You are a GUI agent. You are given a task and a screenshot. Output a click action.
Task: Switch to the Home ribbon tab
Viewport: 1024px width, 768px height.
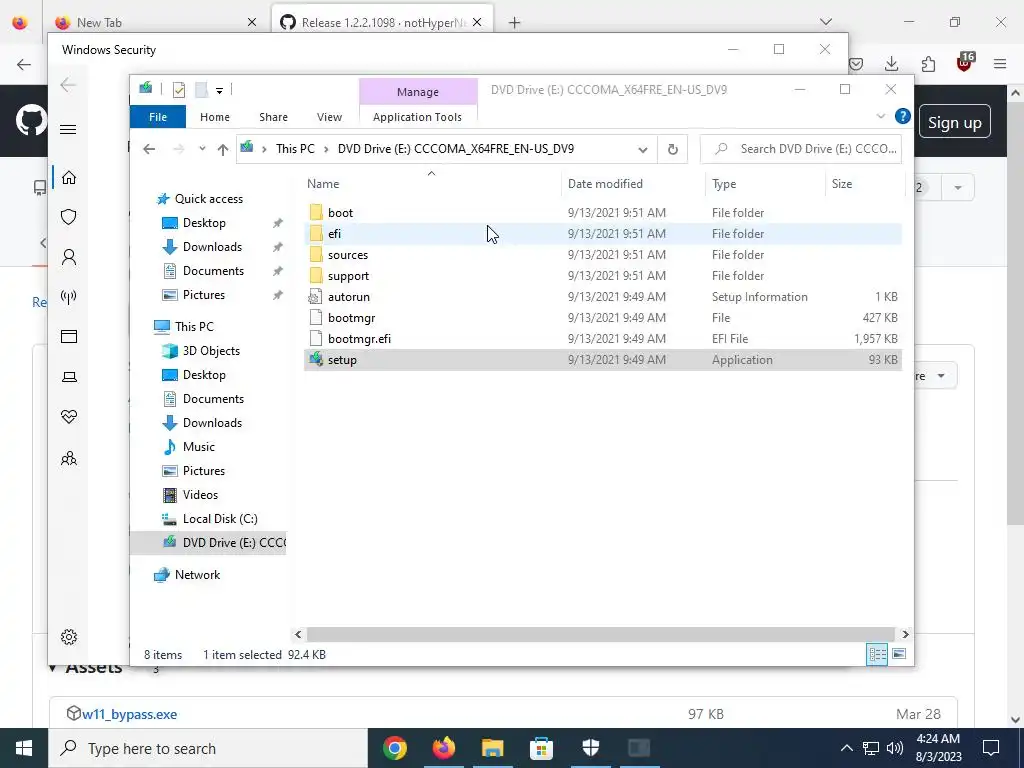215,117
